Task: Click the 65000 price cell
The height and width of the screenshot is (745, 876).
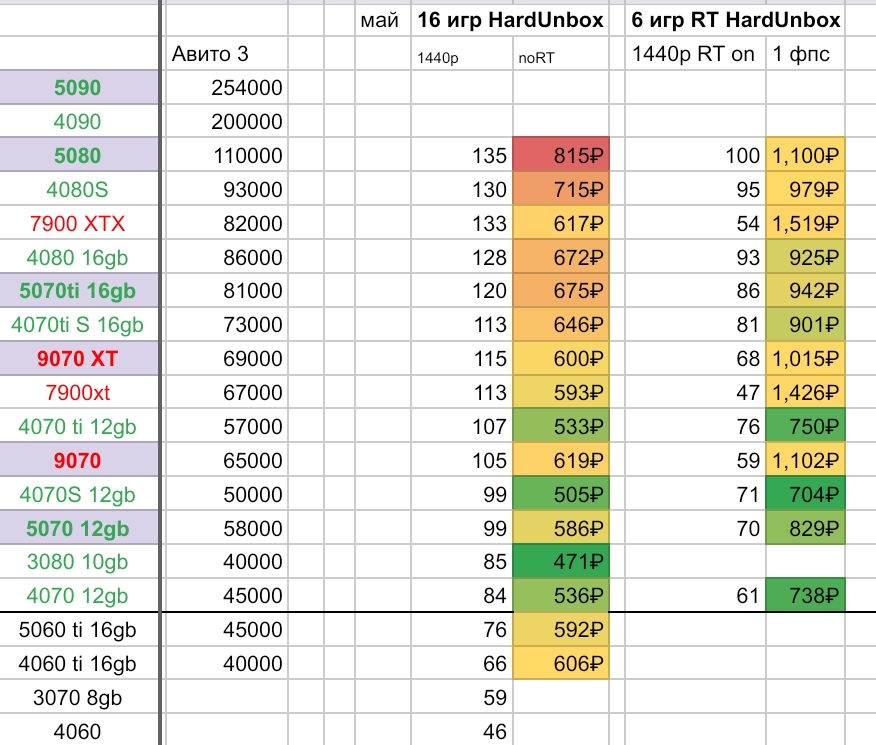Action: [227, 461]
